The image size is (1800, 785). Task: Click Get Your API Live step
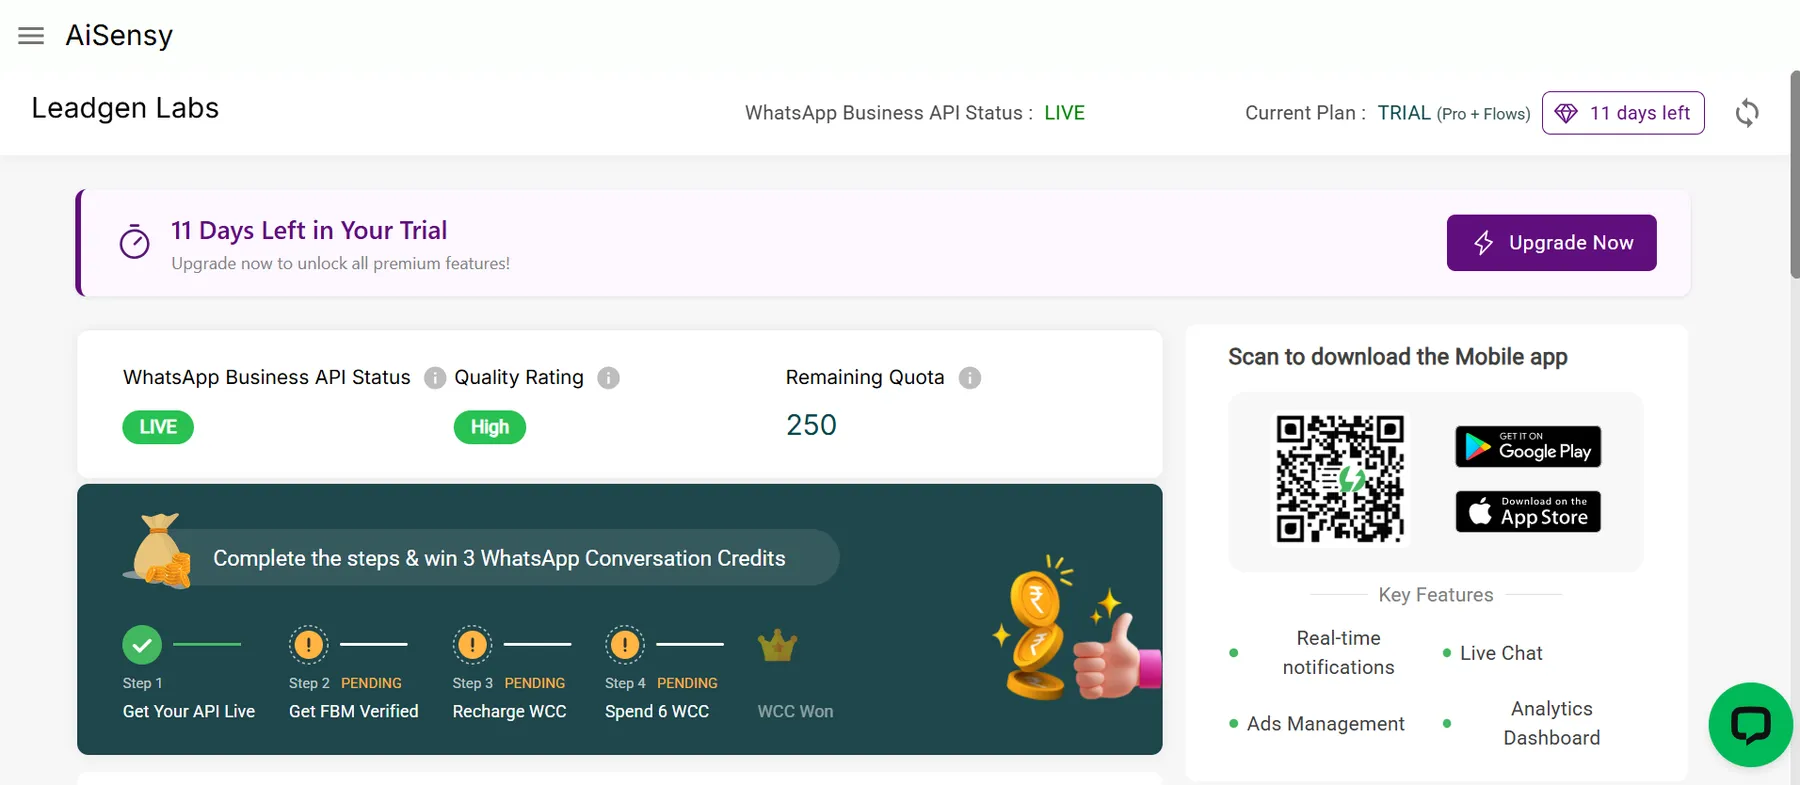[x=189, y=711]
